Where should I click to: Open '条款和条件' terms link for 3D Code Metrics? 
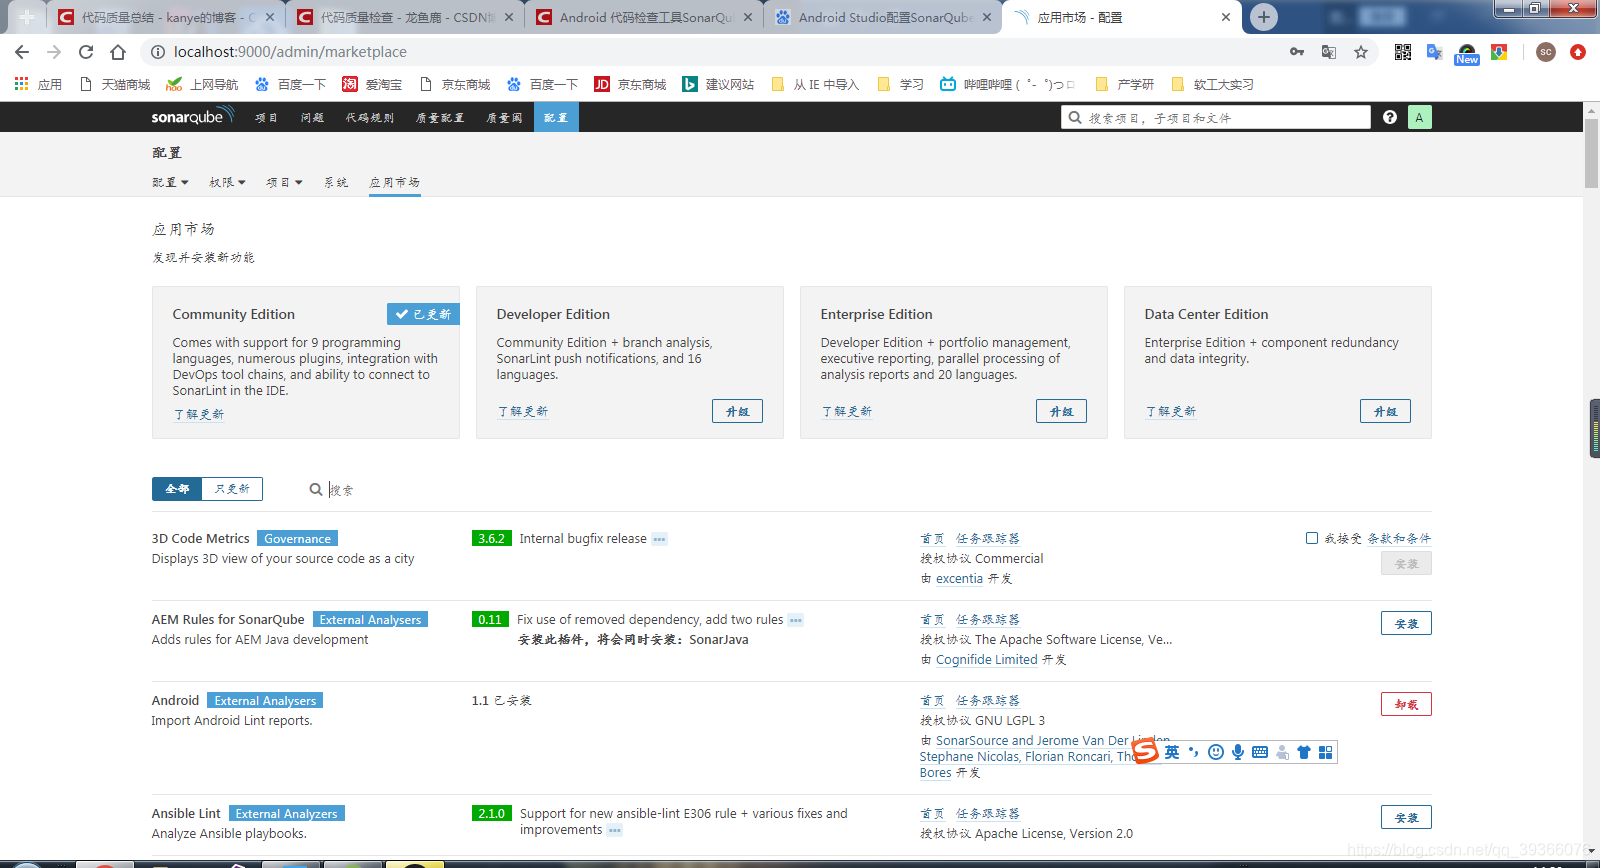click(1399, 538)
